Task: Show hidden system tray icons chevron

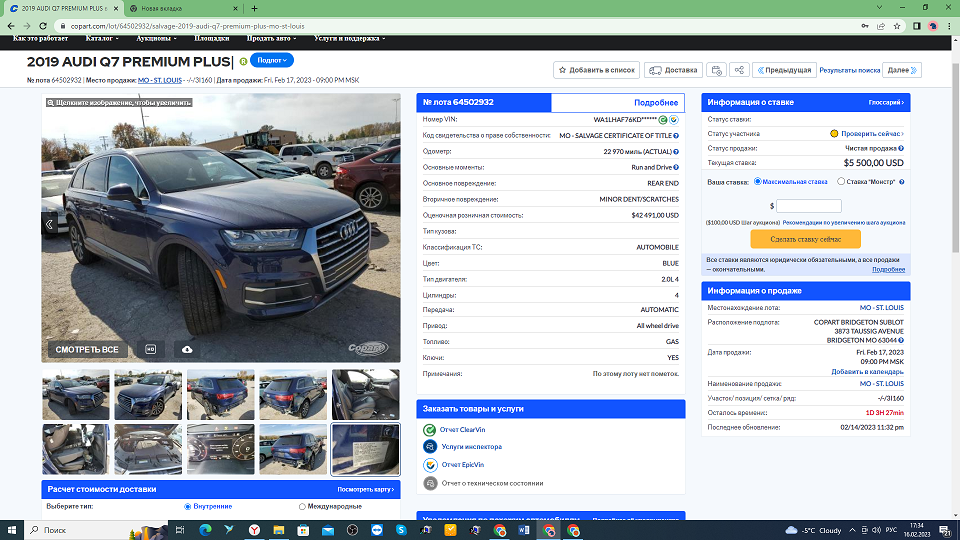Action: (x=852, y=530)
